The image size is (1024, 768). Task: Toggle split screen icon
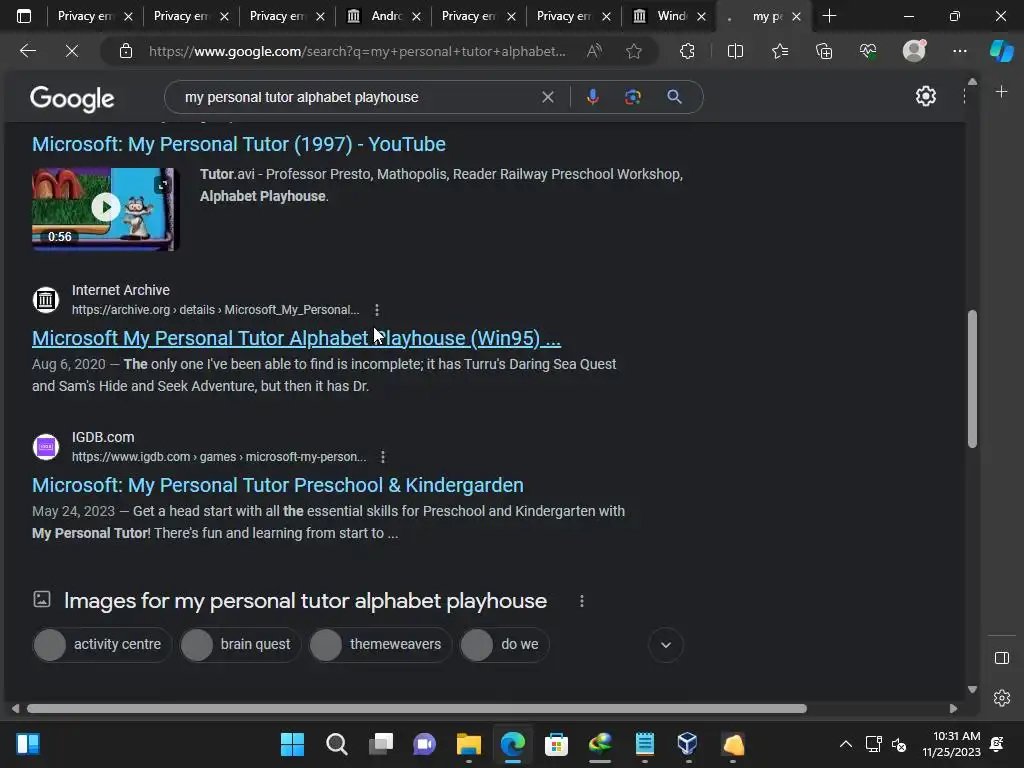735,51
